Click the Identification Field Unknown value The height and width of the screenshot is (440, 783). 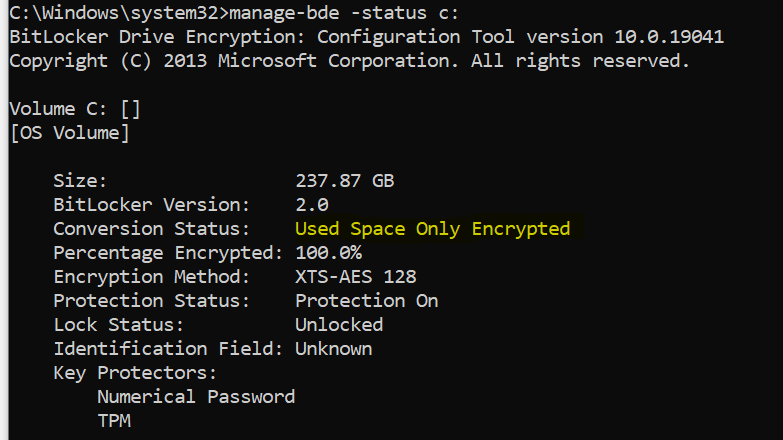pos(333,349)
